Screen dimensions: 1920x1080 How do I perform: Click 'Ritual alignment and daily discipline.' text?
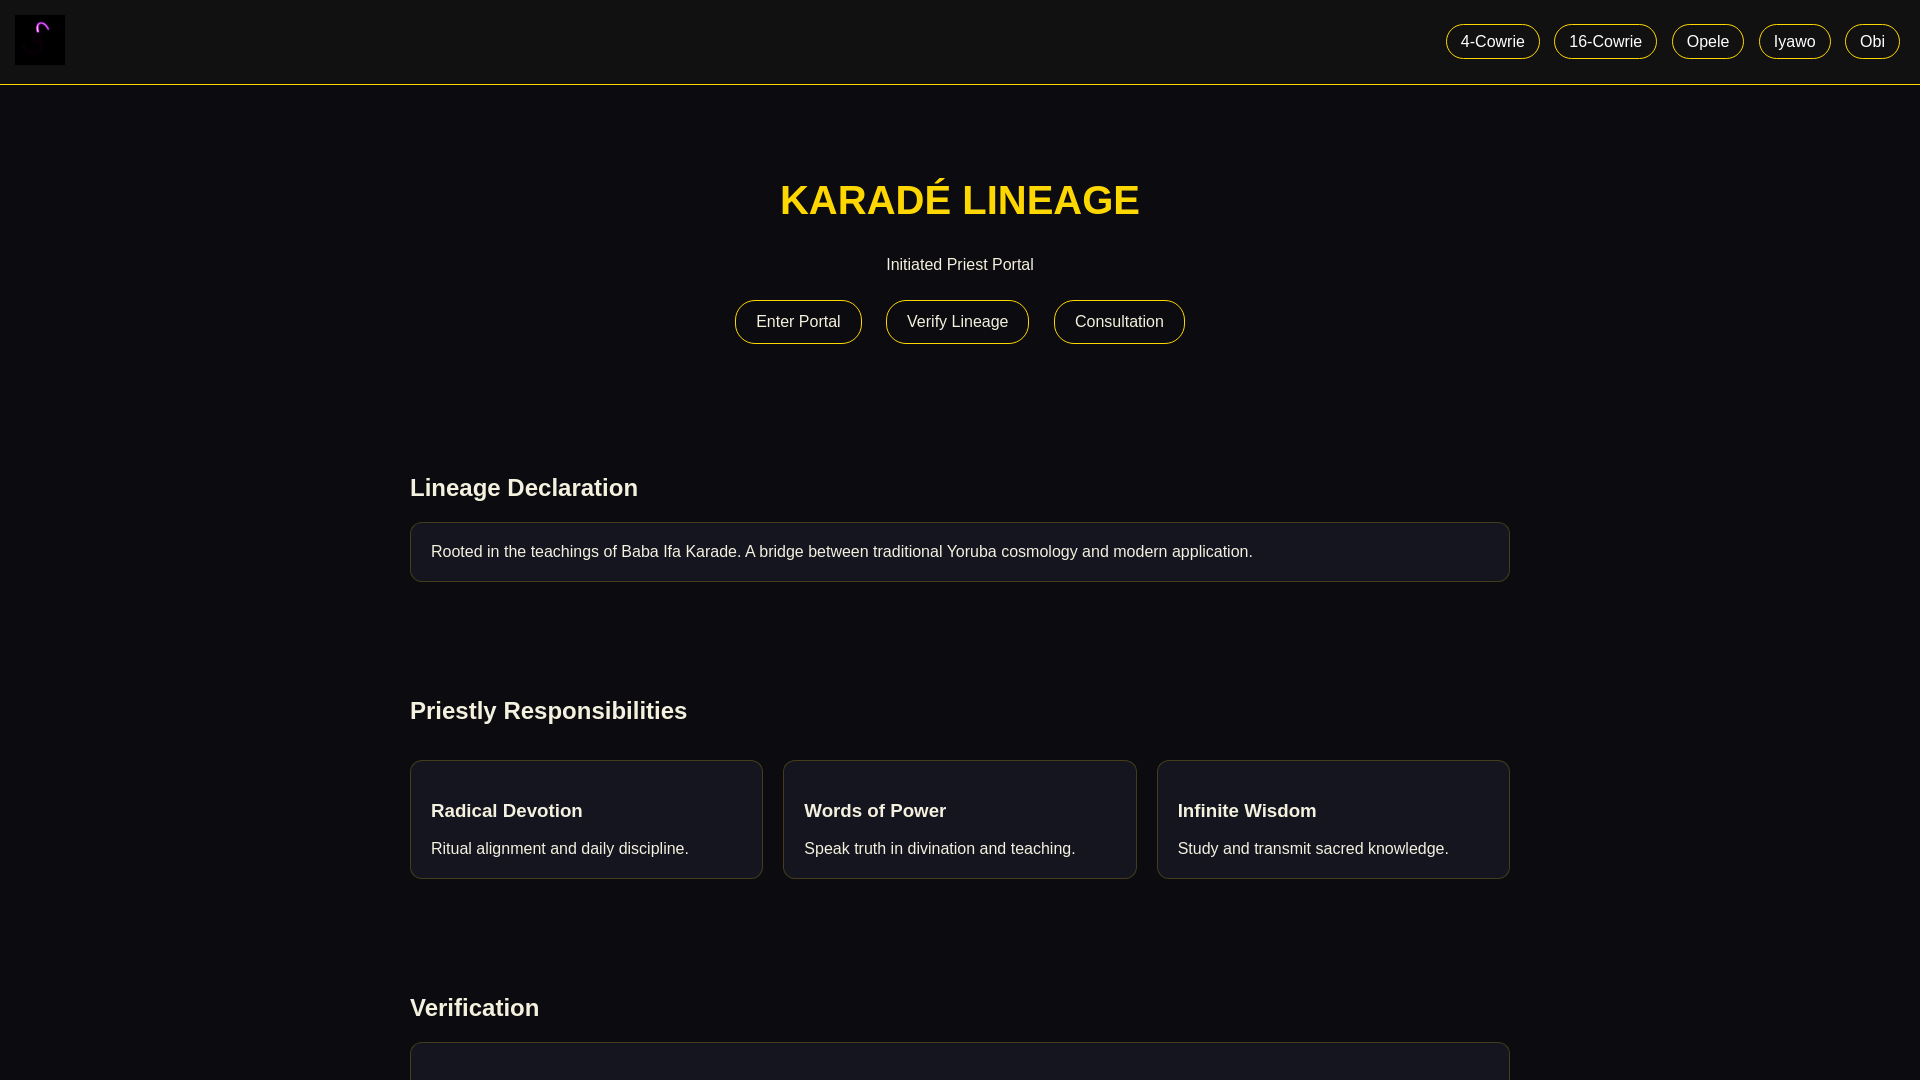tap(560, 849)
